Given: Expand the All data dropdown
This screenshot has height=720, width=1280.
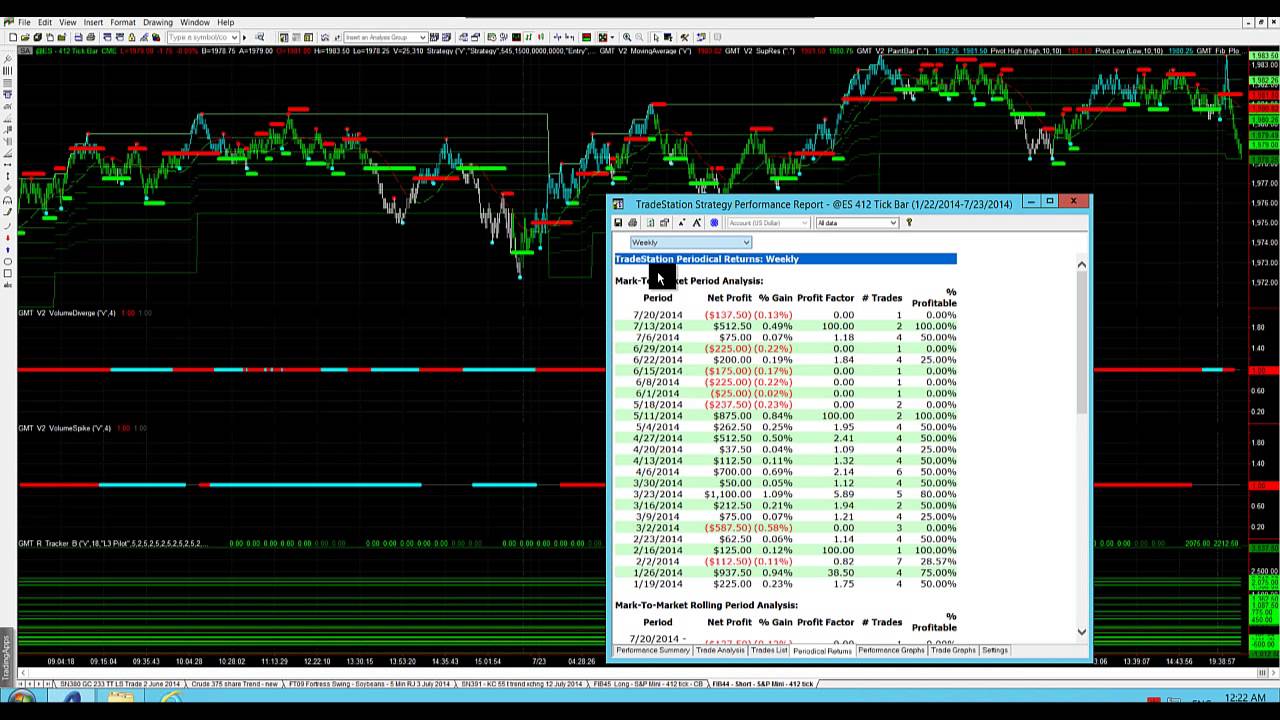Looking at the screenshot, I should [x=857, y=223].
